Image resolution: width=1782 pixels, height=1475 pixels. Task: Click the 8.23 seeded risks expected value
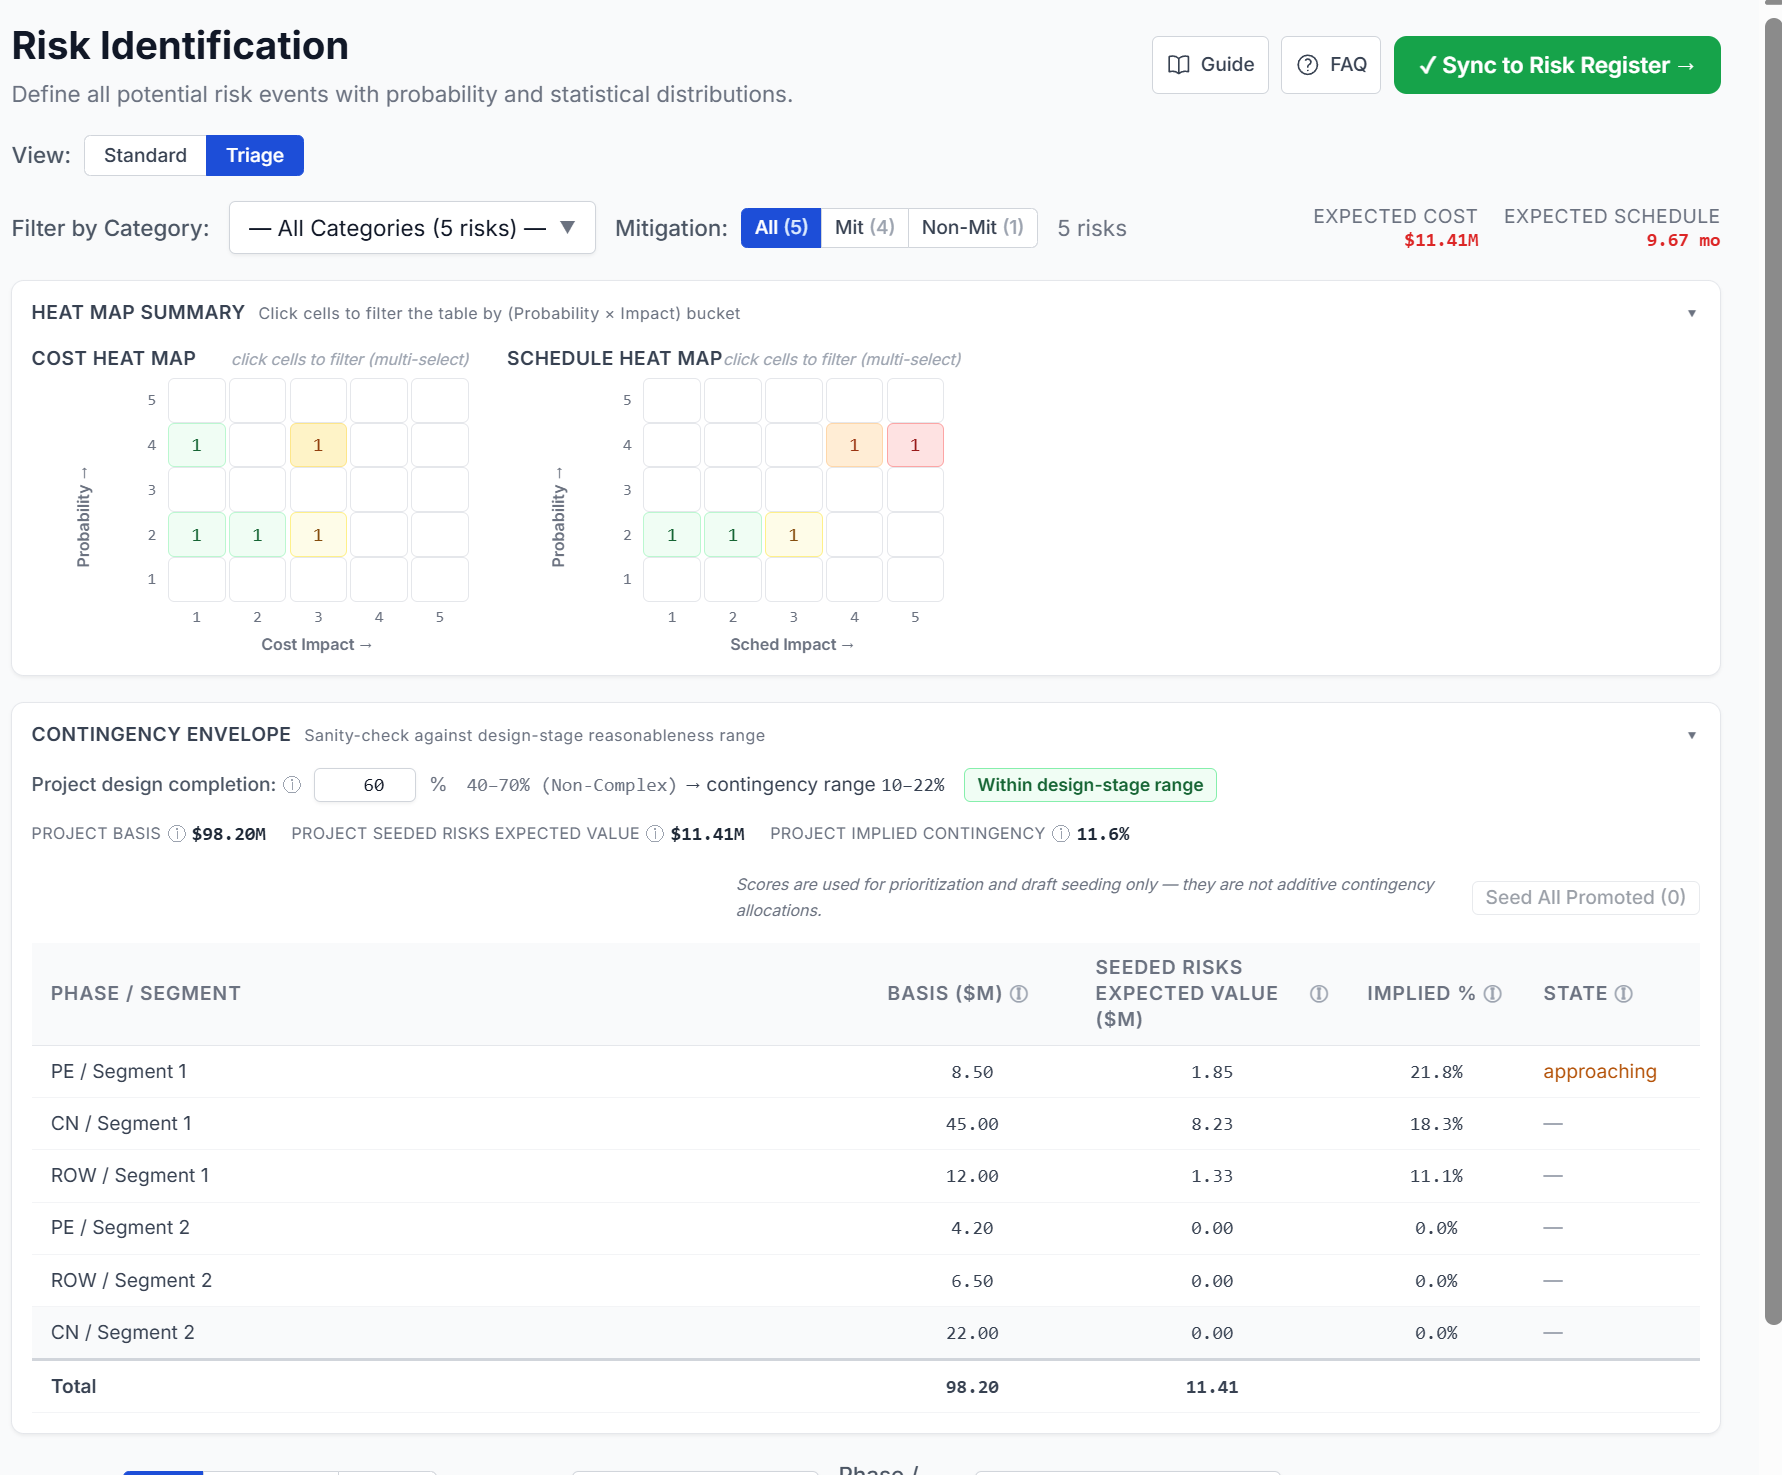pos(1212,1124)
